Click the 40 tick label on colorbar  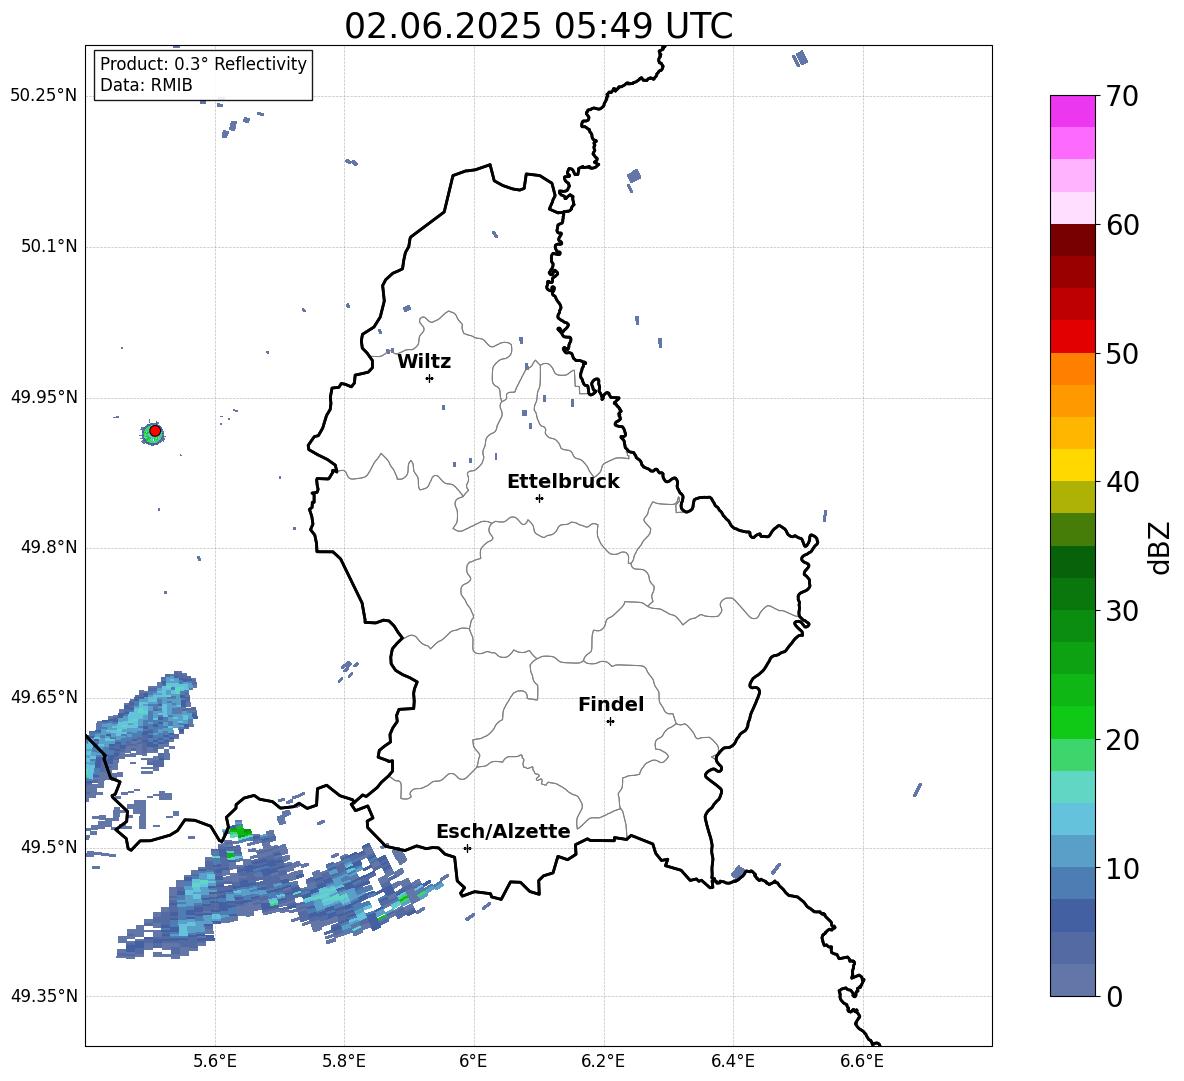tap(1122, 482)
